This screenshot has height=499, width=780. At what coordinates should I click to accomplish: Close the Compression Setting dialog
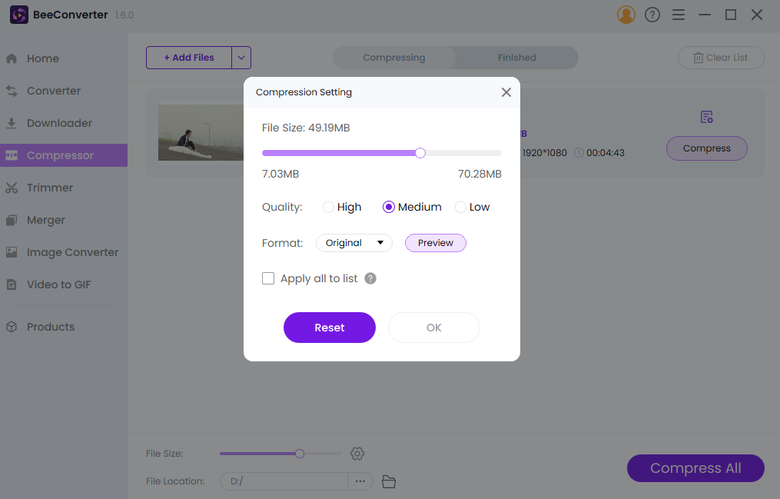pyautogui.click(x=506, y=93)
